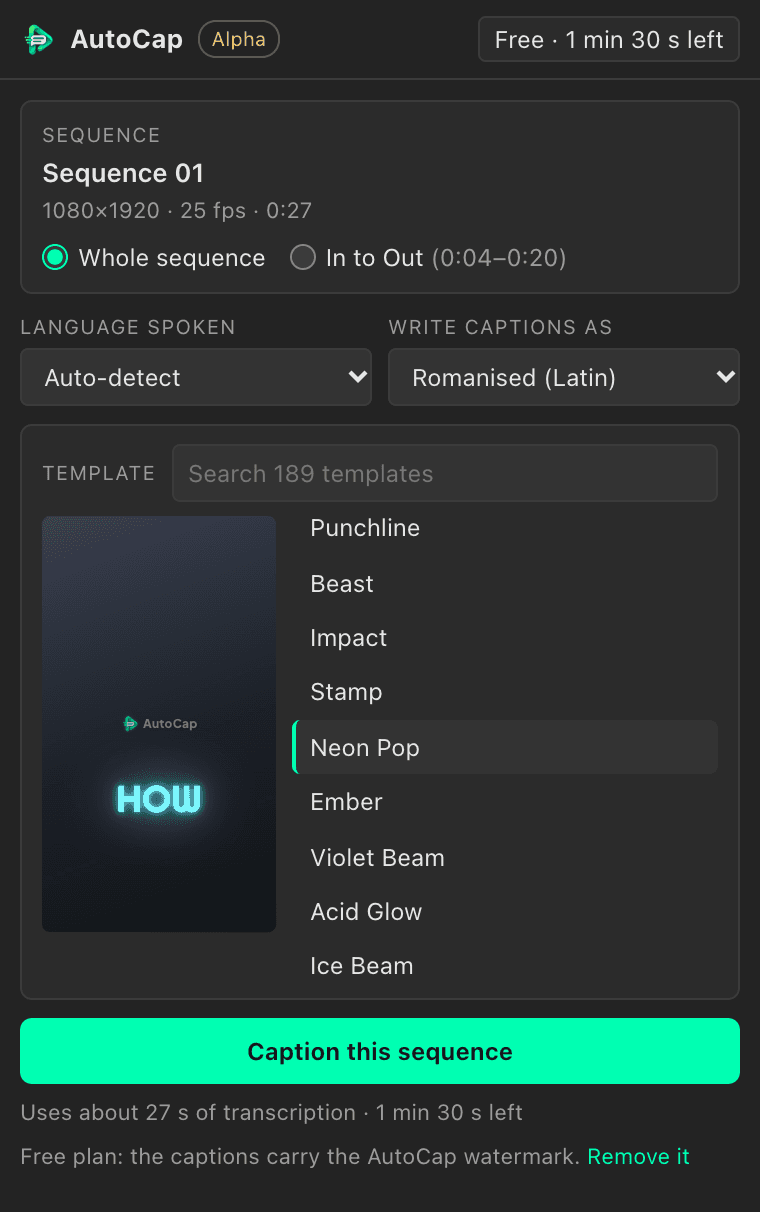
Task: Choose the Beast template
Action: (505, 584)
